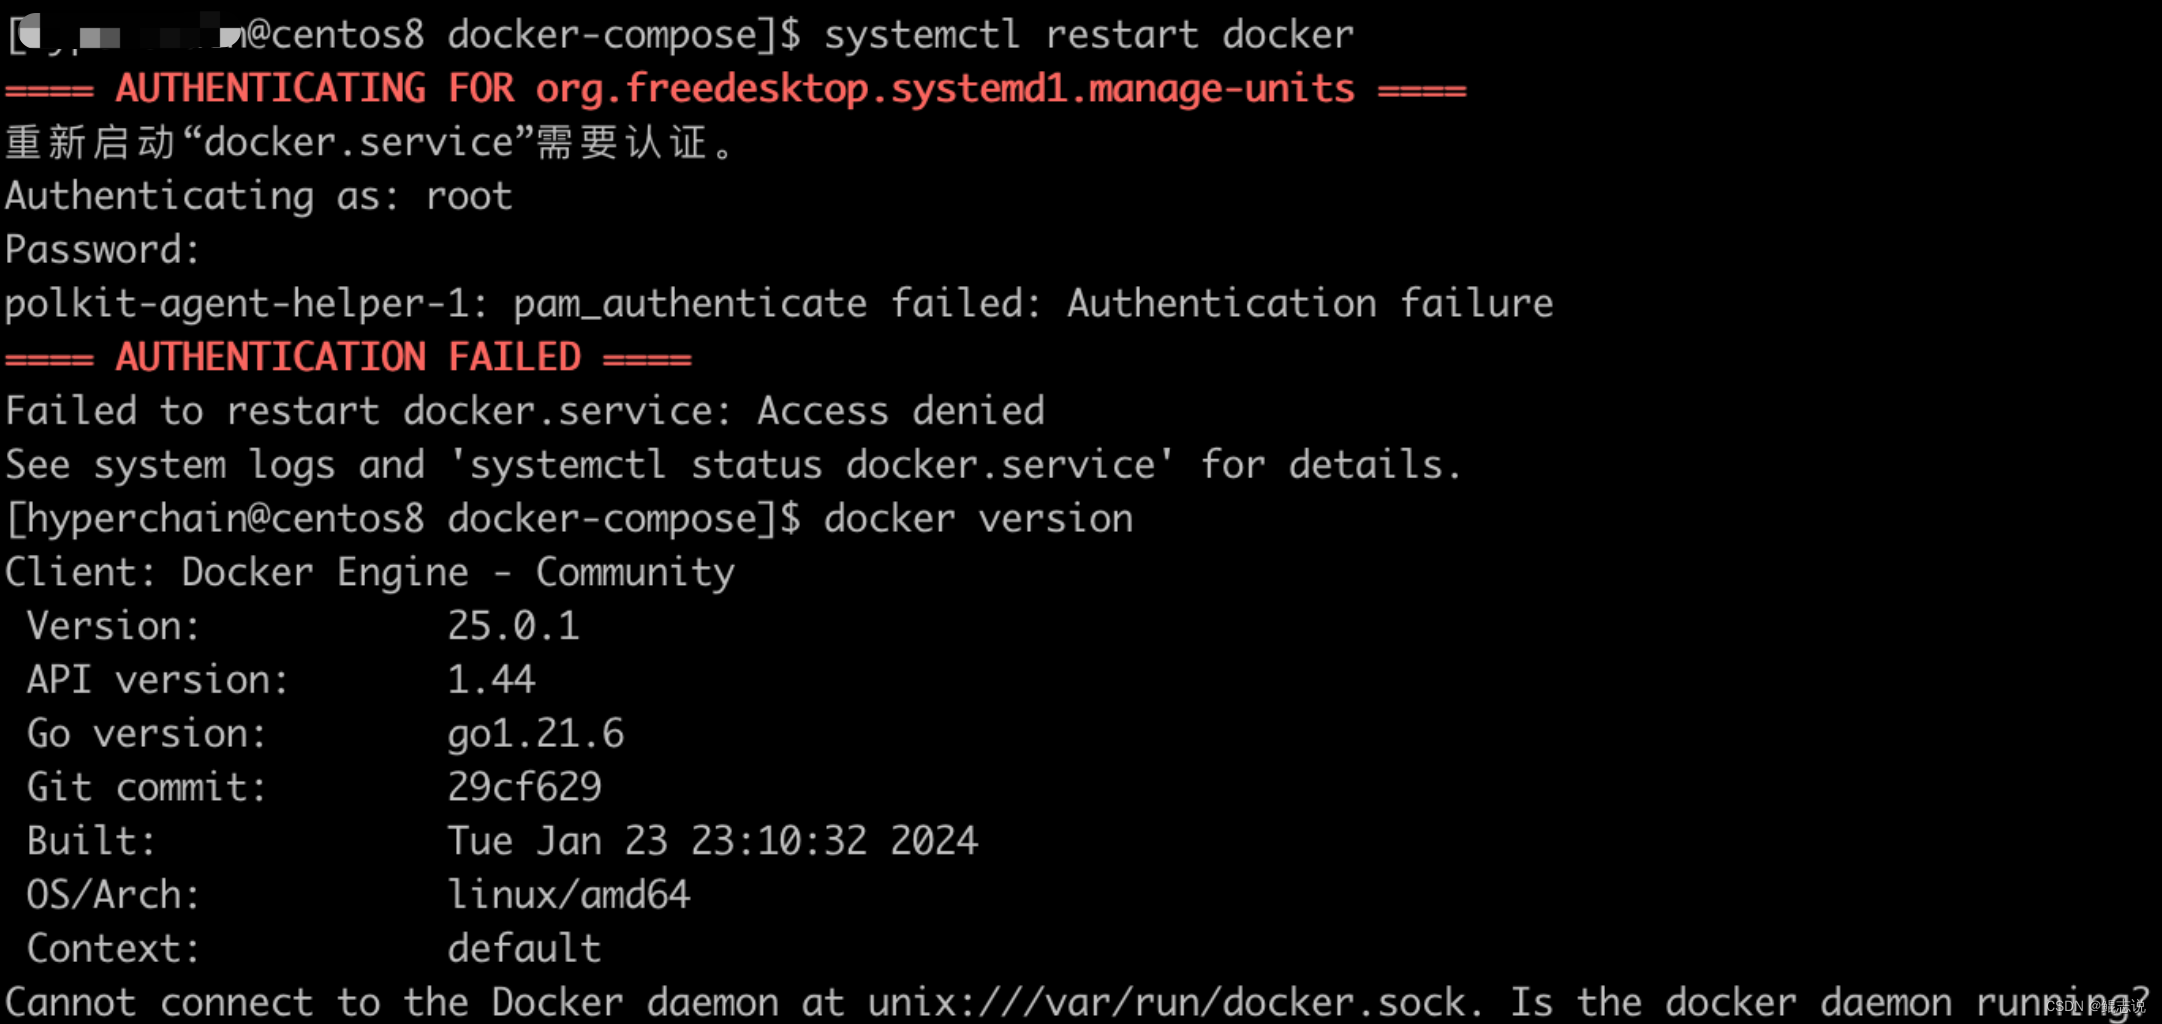The height and width of the screenshot is (1024, 2162).
Task: Click the Context value default
Action: point(524,949)
